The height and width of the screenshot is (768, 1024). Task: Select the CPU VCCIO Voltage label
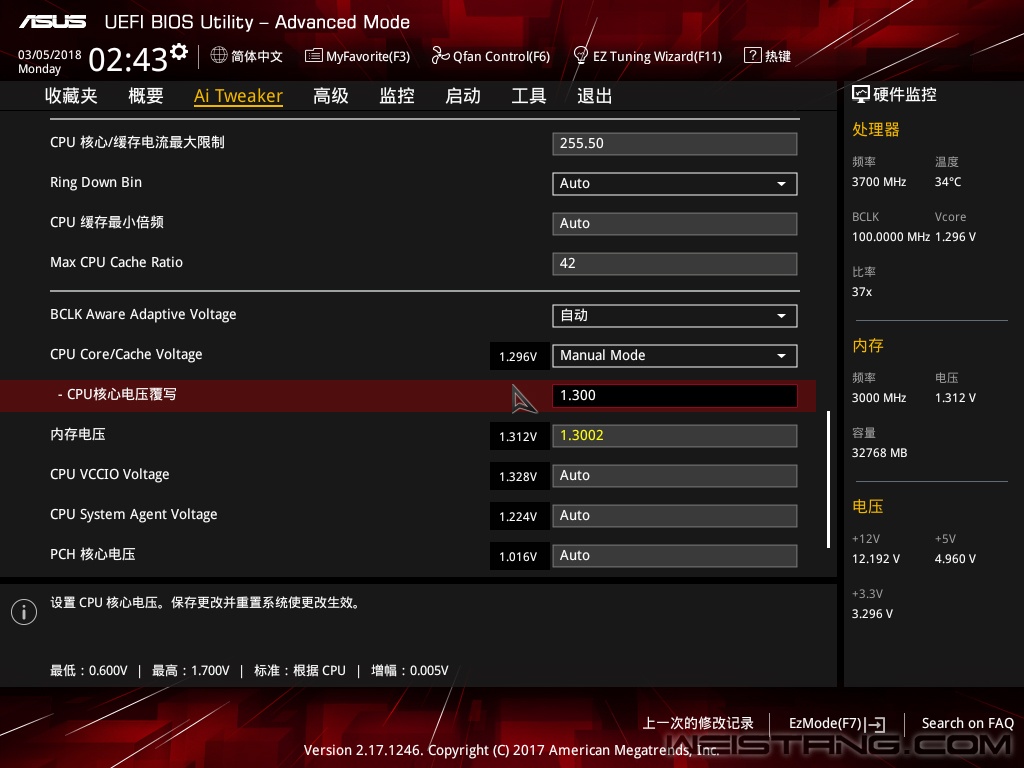pos(110,474)
